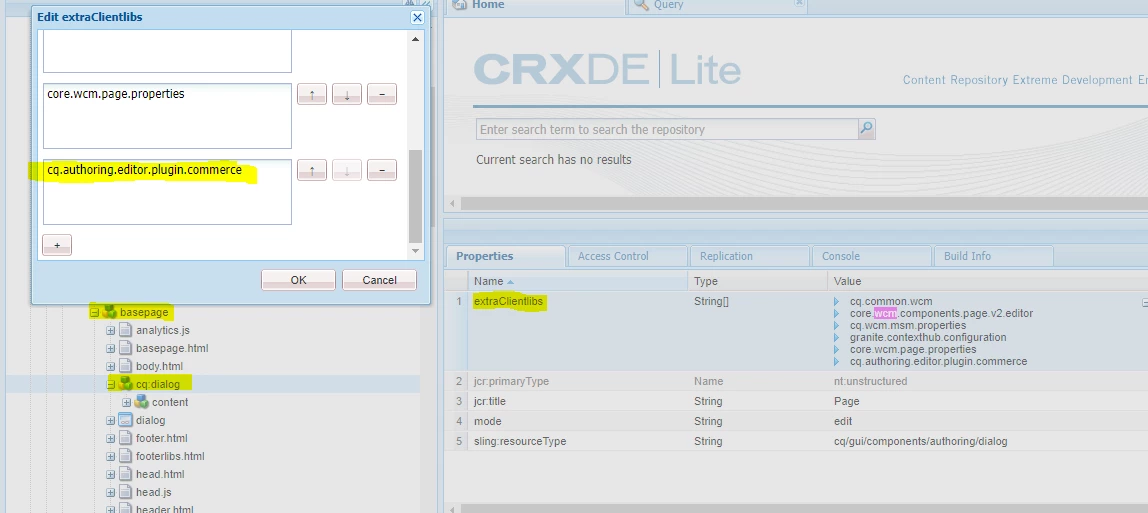The image size is (1148, 513).
Task: Open the Properties tab
Action: click(x=505, y=256)
